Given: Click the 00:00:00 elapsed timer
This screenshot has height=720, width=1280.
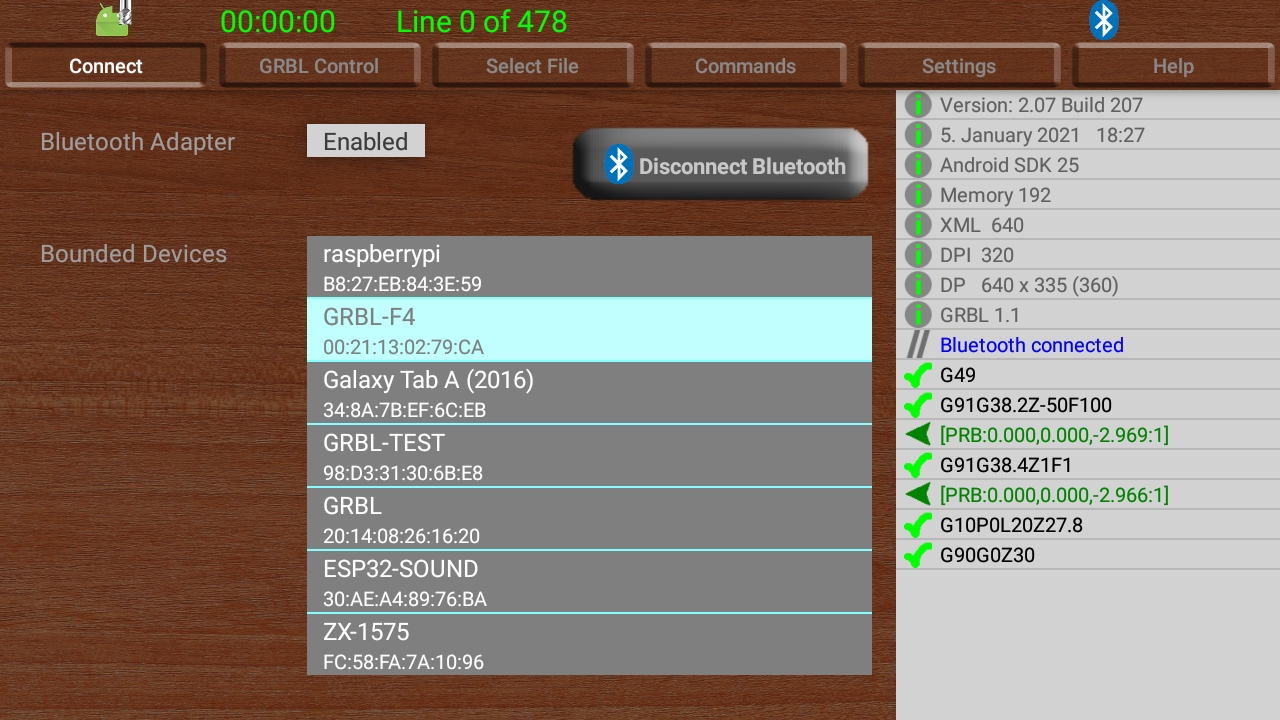Looking at the screenshot, I should click(278, 21).
